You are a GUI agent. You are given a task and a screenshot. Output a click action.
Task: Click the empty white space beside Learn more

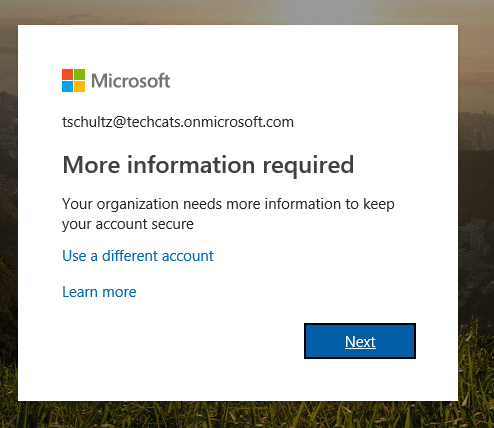tap(267, 292)
